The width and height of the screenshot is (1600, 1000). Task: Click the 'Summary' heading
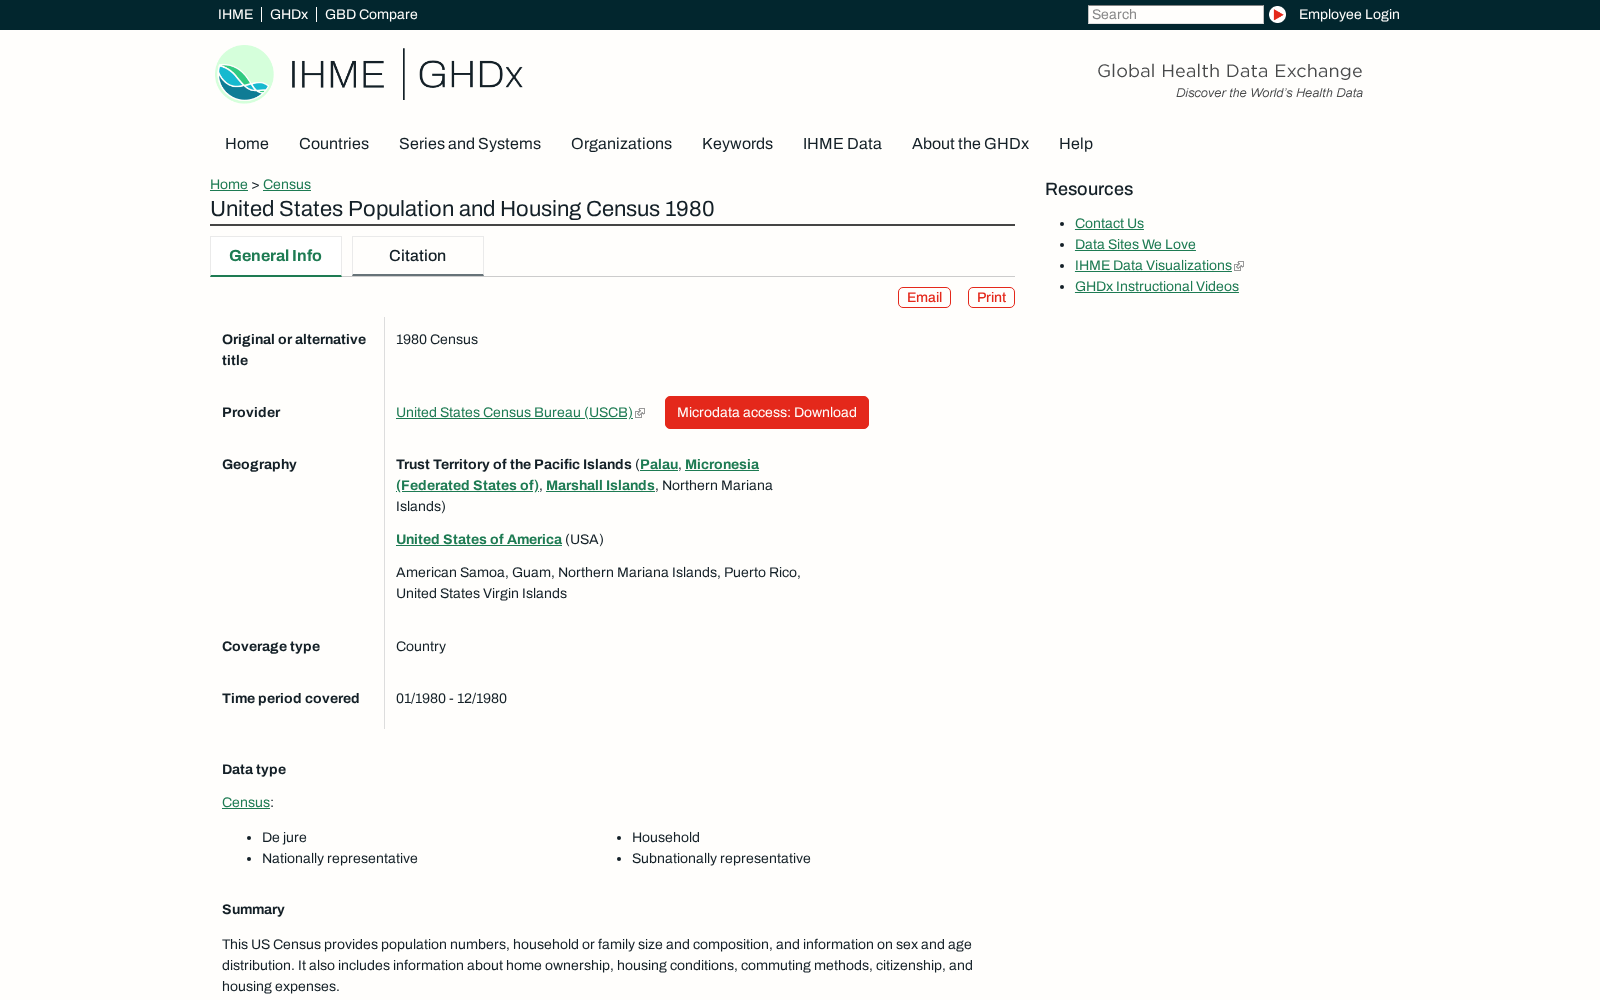[253, 909]
